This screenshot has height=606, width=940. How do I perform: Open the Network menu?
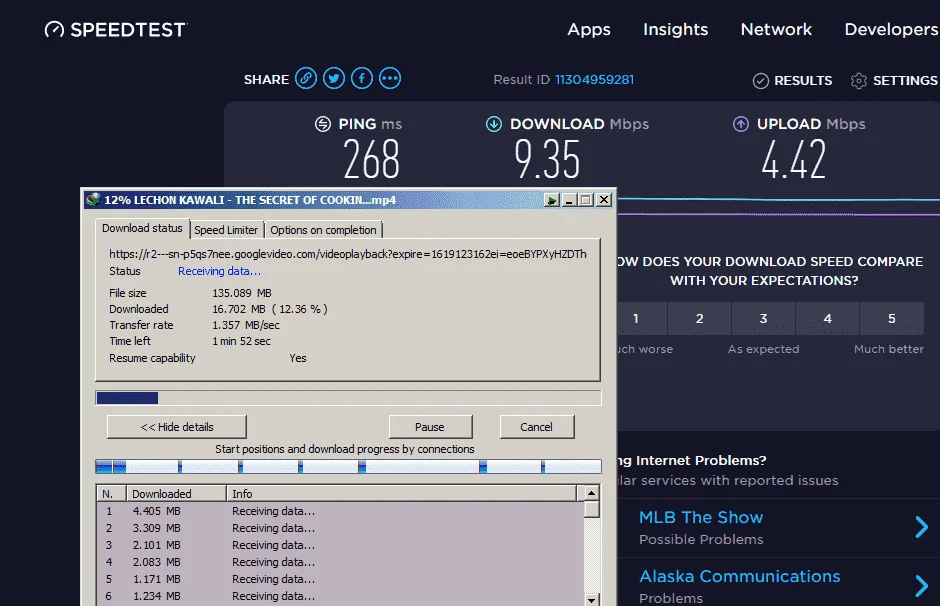(x=776, y=29)
